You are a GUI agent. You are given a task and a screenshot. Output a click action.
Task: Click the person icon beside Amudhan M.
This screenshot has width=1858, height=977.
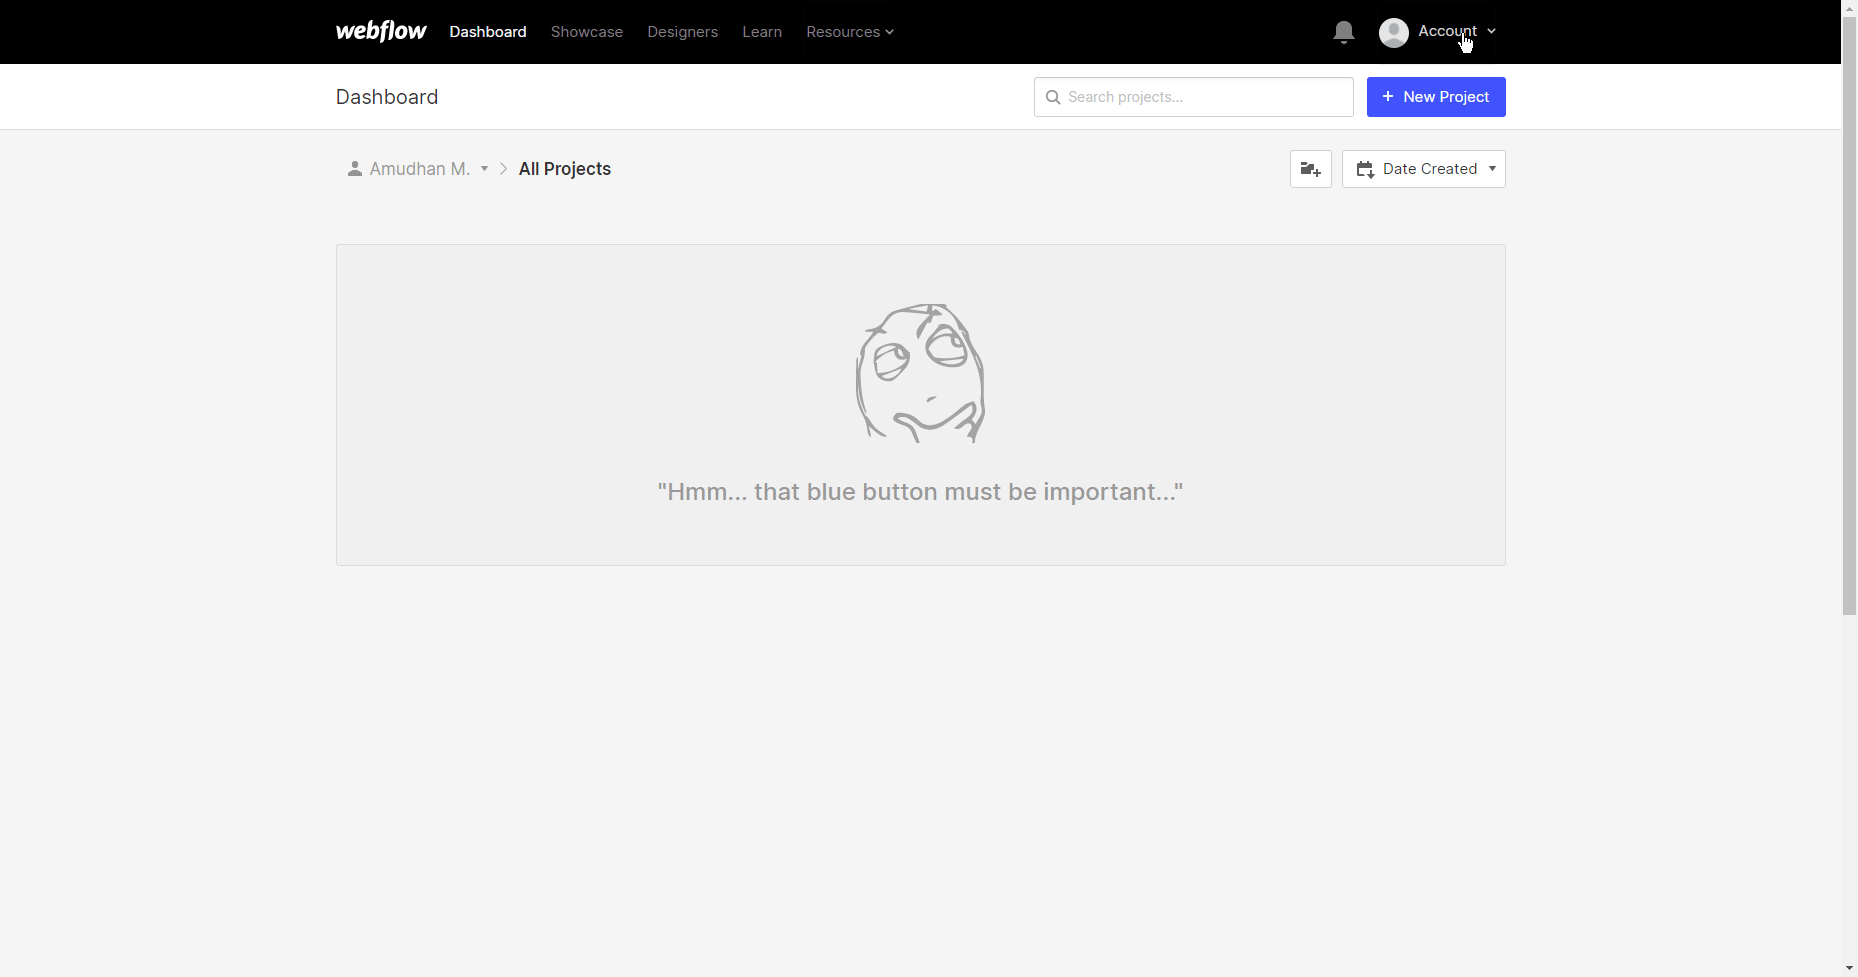(x=354, y=168)
